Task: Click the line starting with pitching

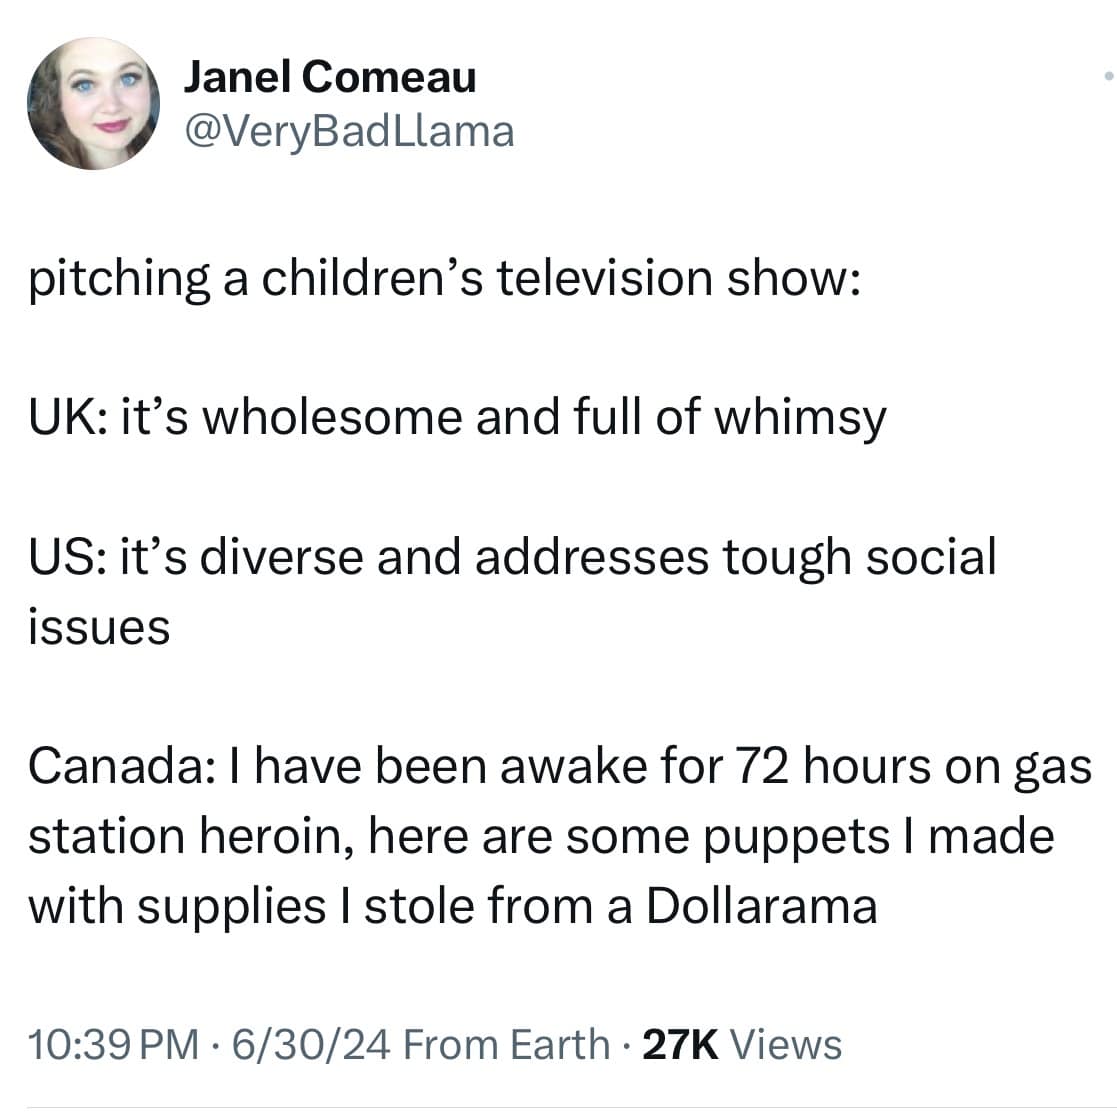Action: (441, 279)
